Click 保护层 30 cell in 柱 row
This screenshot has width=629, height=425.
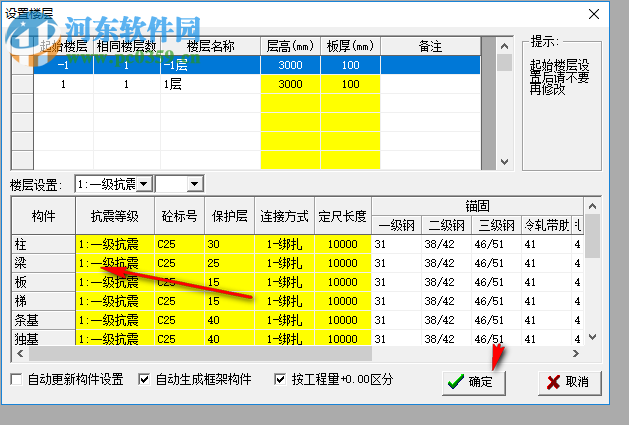tap(229, 244)
